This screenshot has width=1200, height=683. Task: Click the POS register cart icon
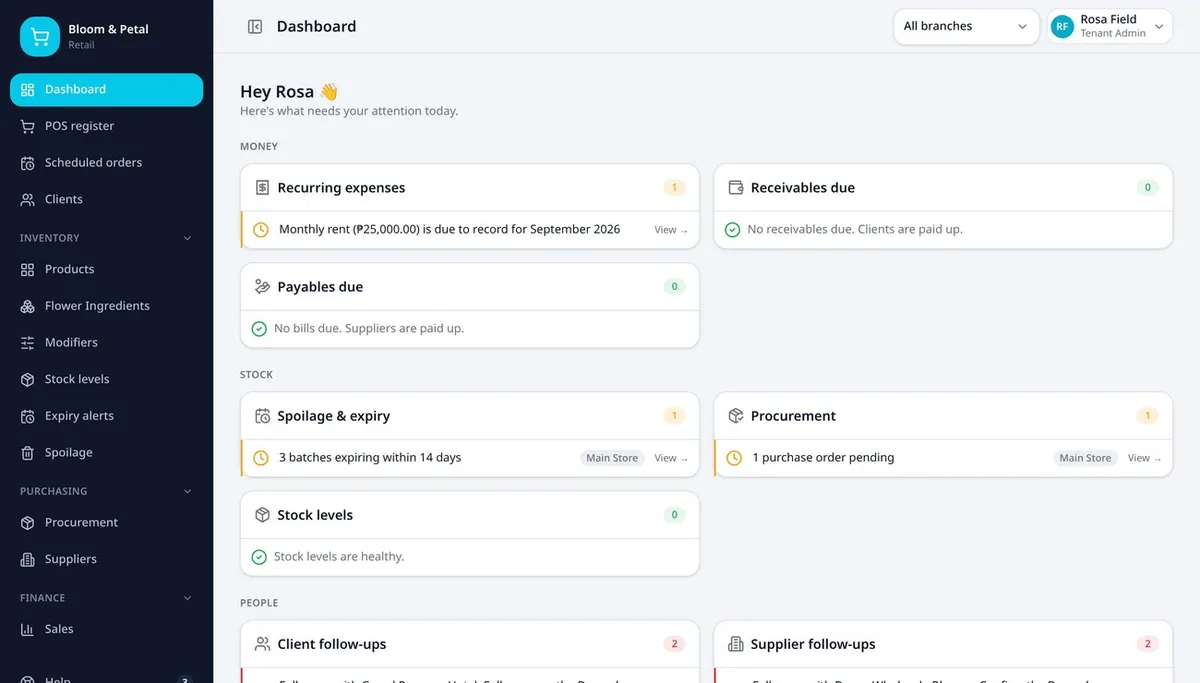click(27, 126)
